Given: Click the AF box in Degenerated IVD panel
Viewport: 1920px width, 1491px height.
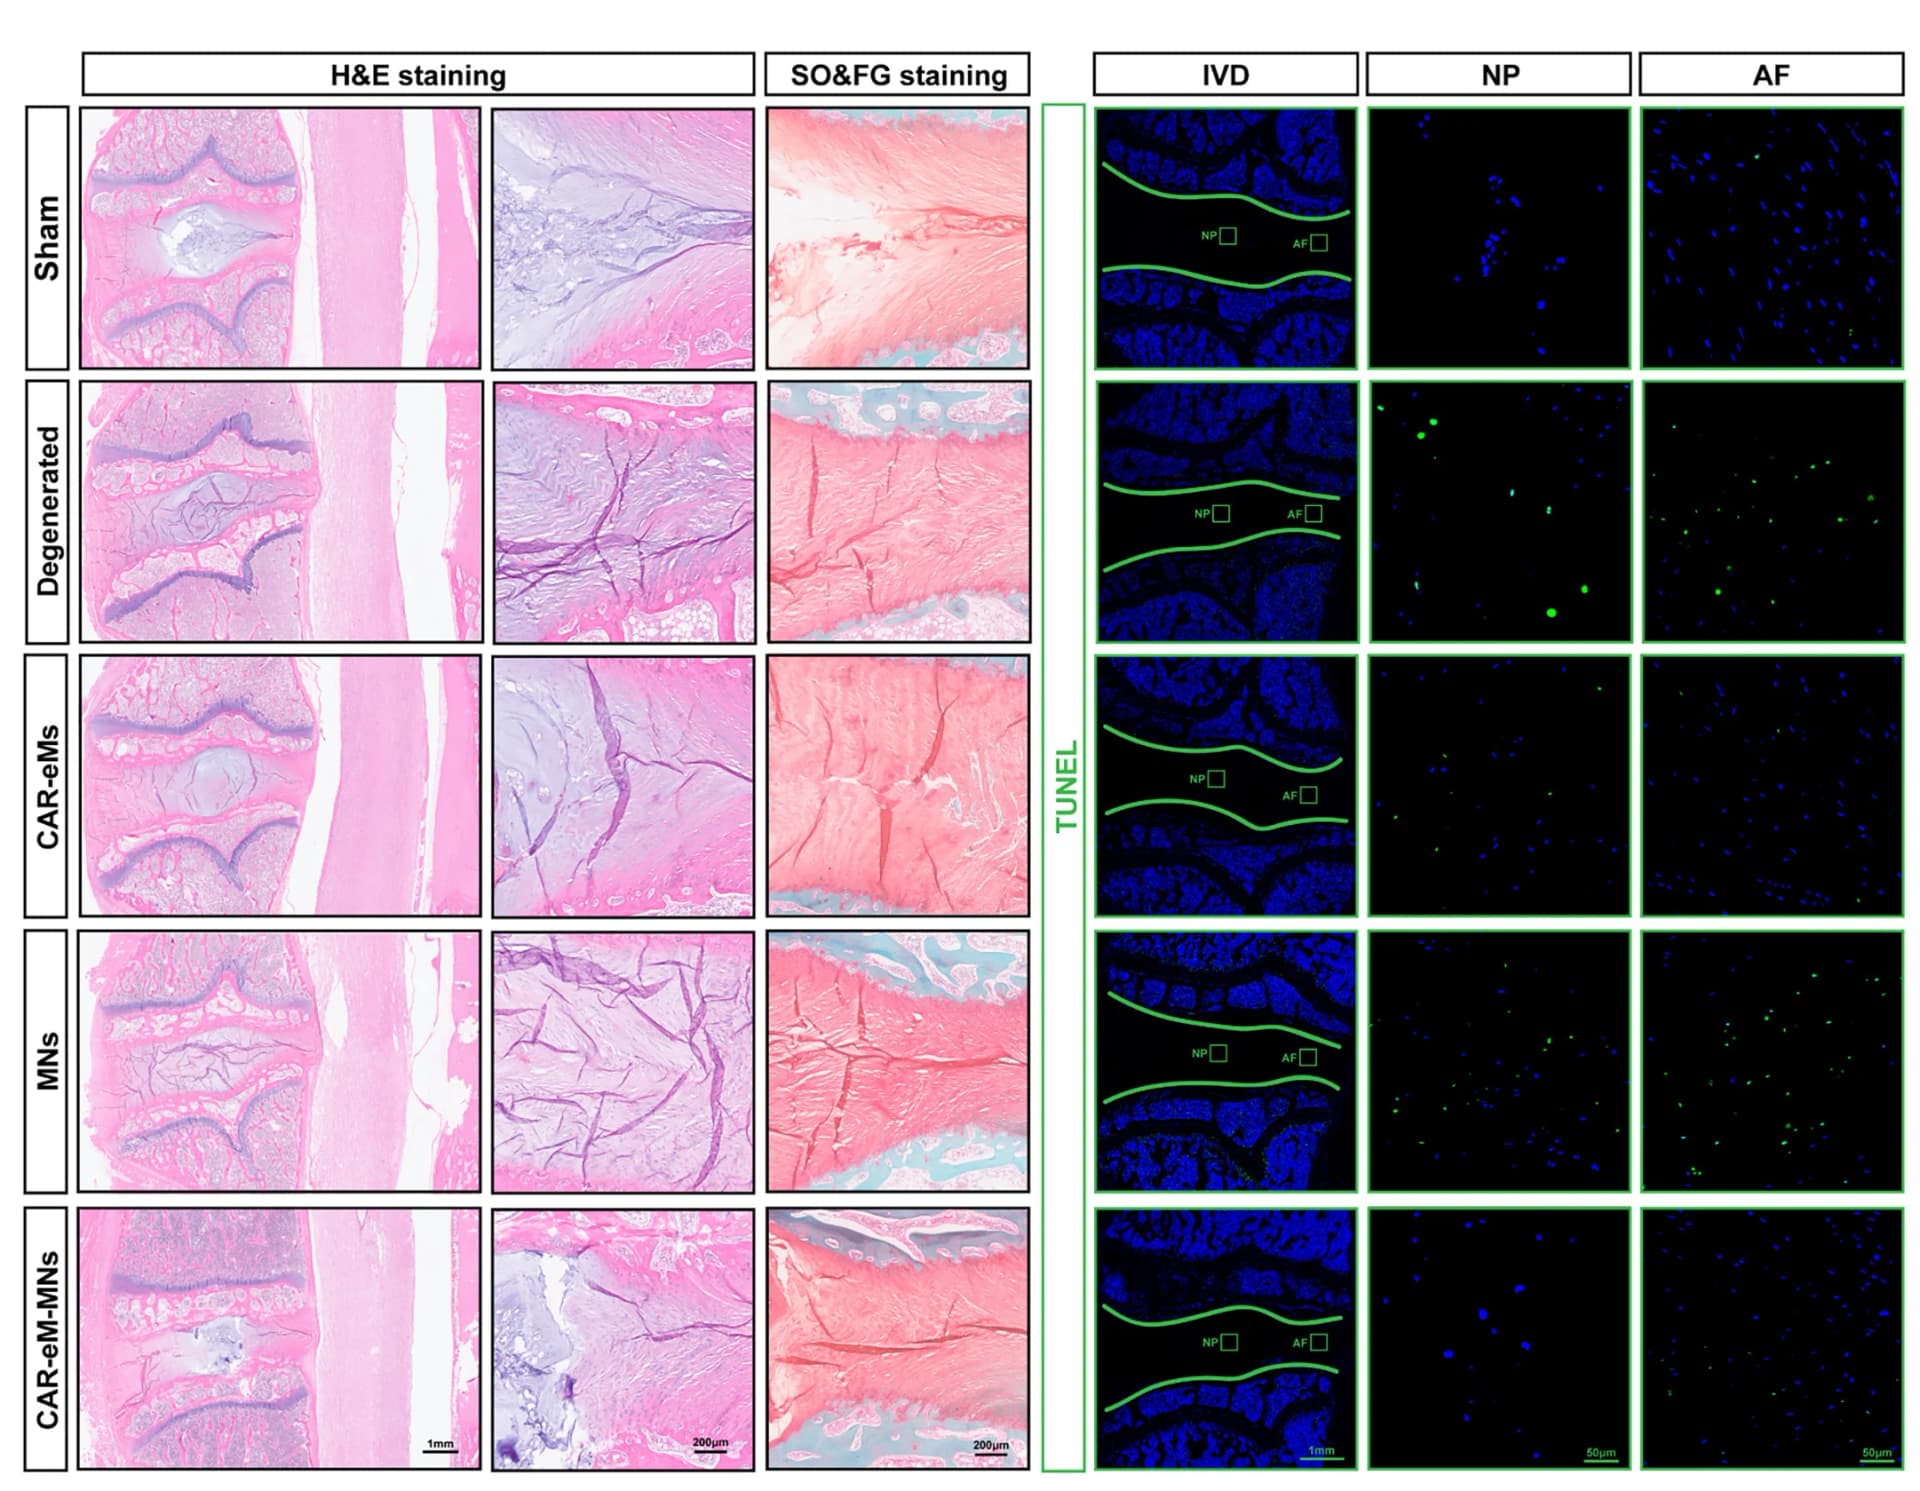Looking at the screenshot, I should [1314, 514].
